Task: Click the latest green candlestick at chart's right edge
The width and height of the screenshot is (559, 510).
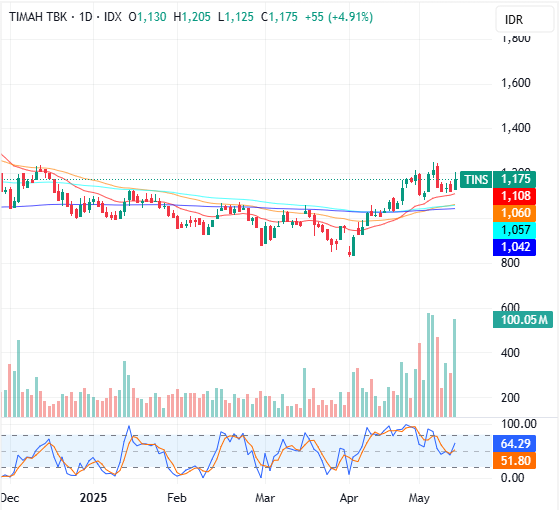Action: tap(455, 182)
